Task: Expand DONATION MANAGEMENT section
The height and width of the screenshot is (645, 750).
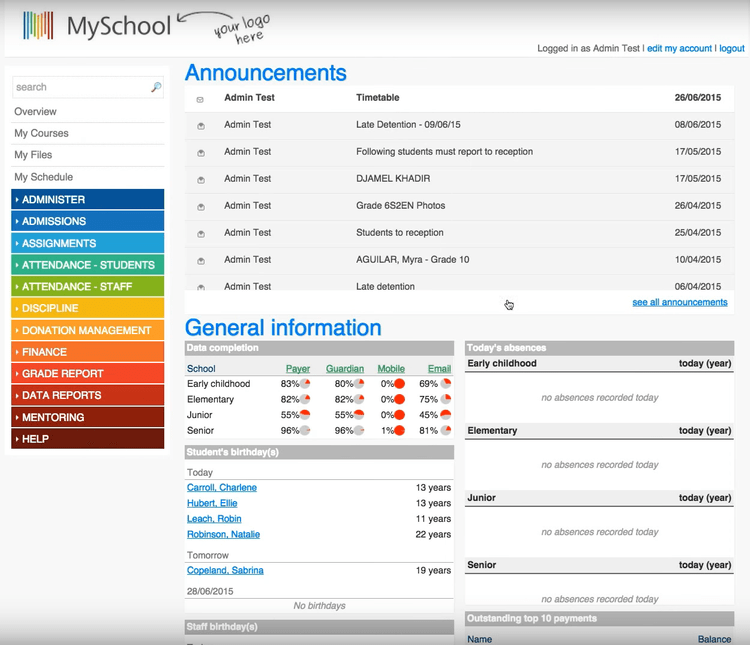Action: pyautogui.click(x=88, y=330)
